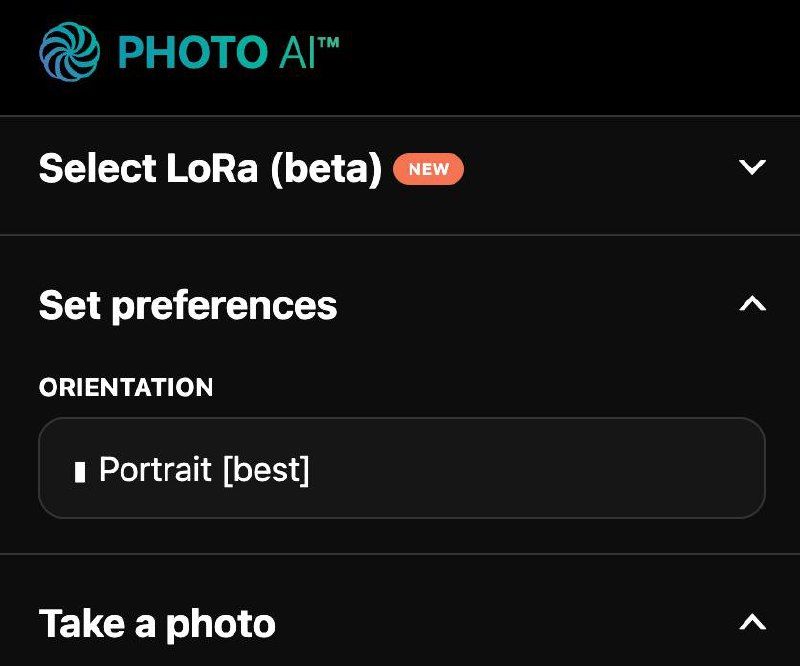Click the ORIENTATION label
The height and width of the screenshot is (666, 800).
click(x=126, y=388)
